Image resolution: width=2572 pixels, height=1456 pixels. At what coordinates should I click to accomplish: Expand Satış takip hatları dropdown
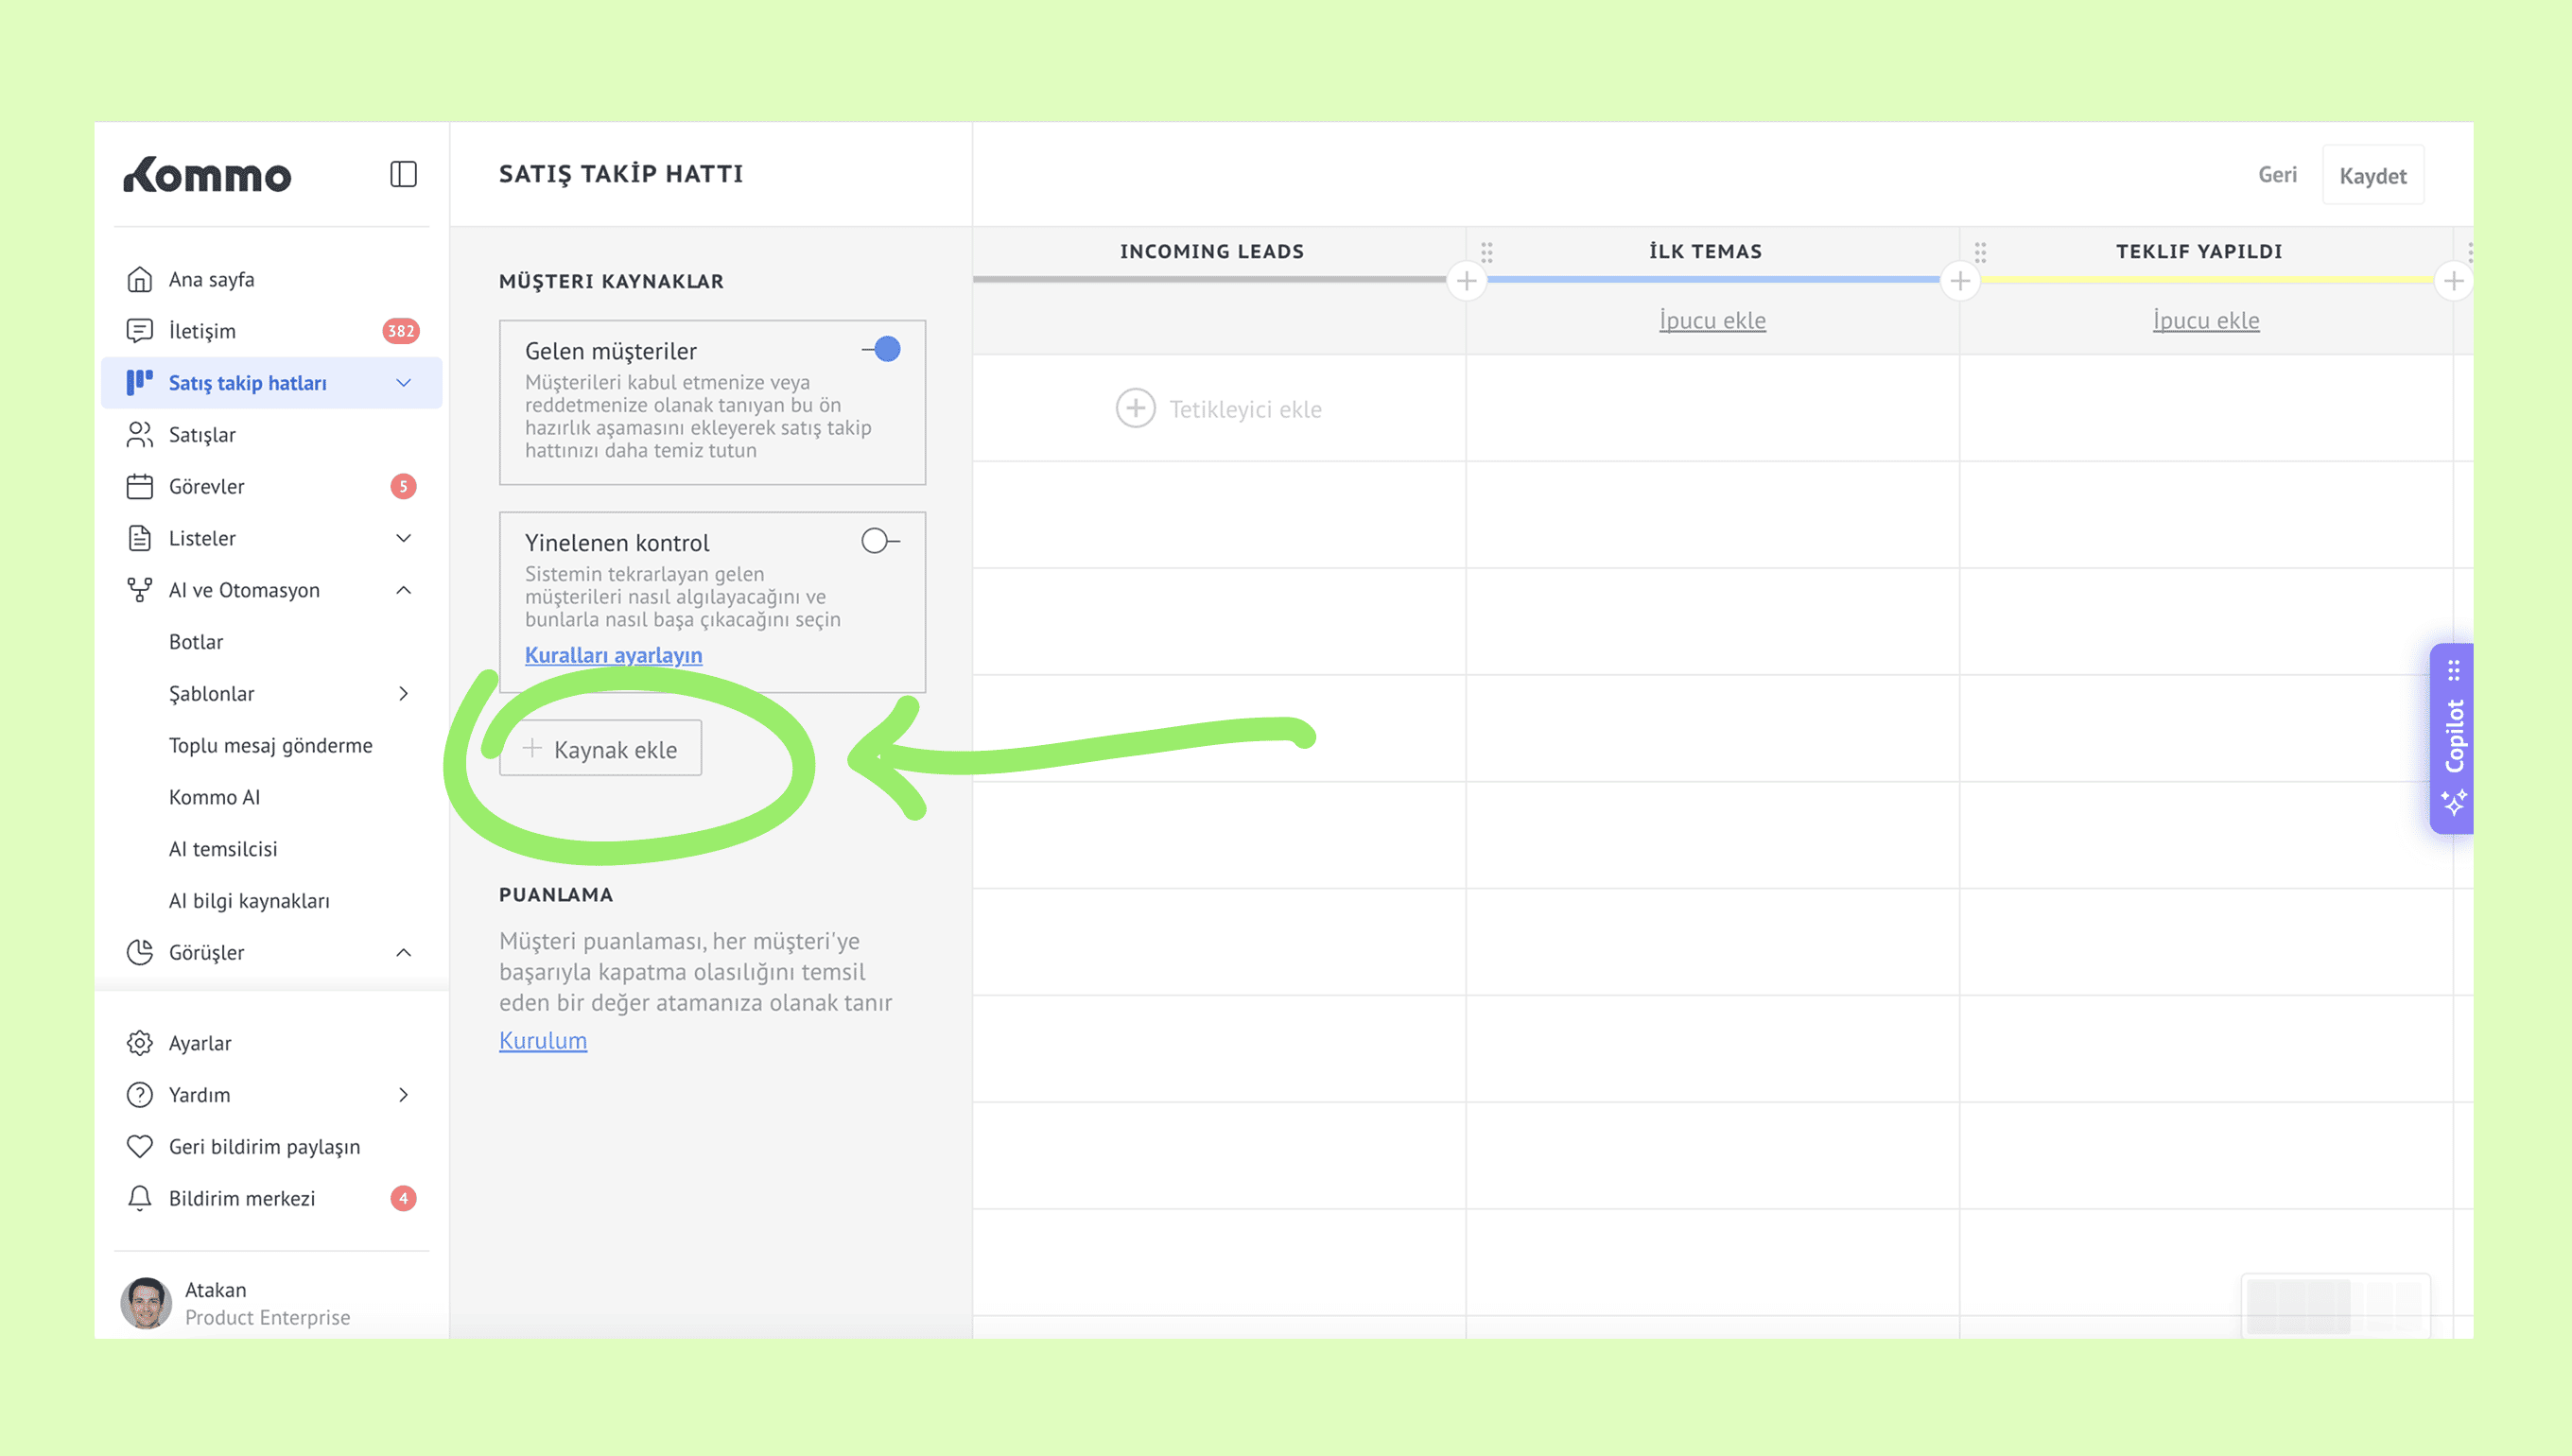click(x=403, y=383)
